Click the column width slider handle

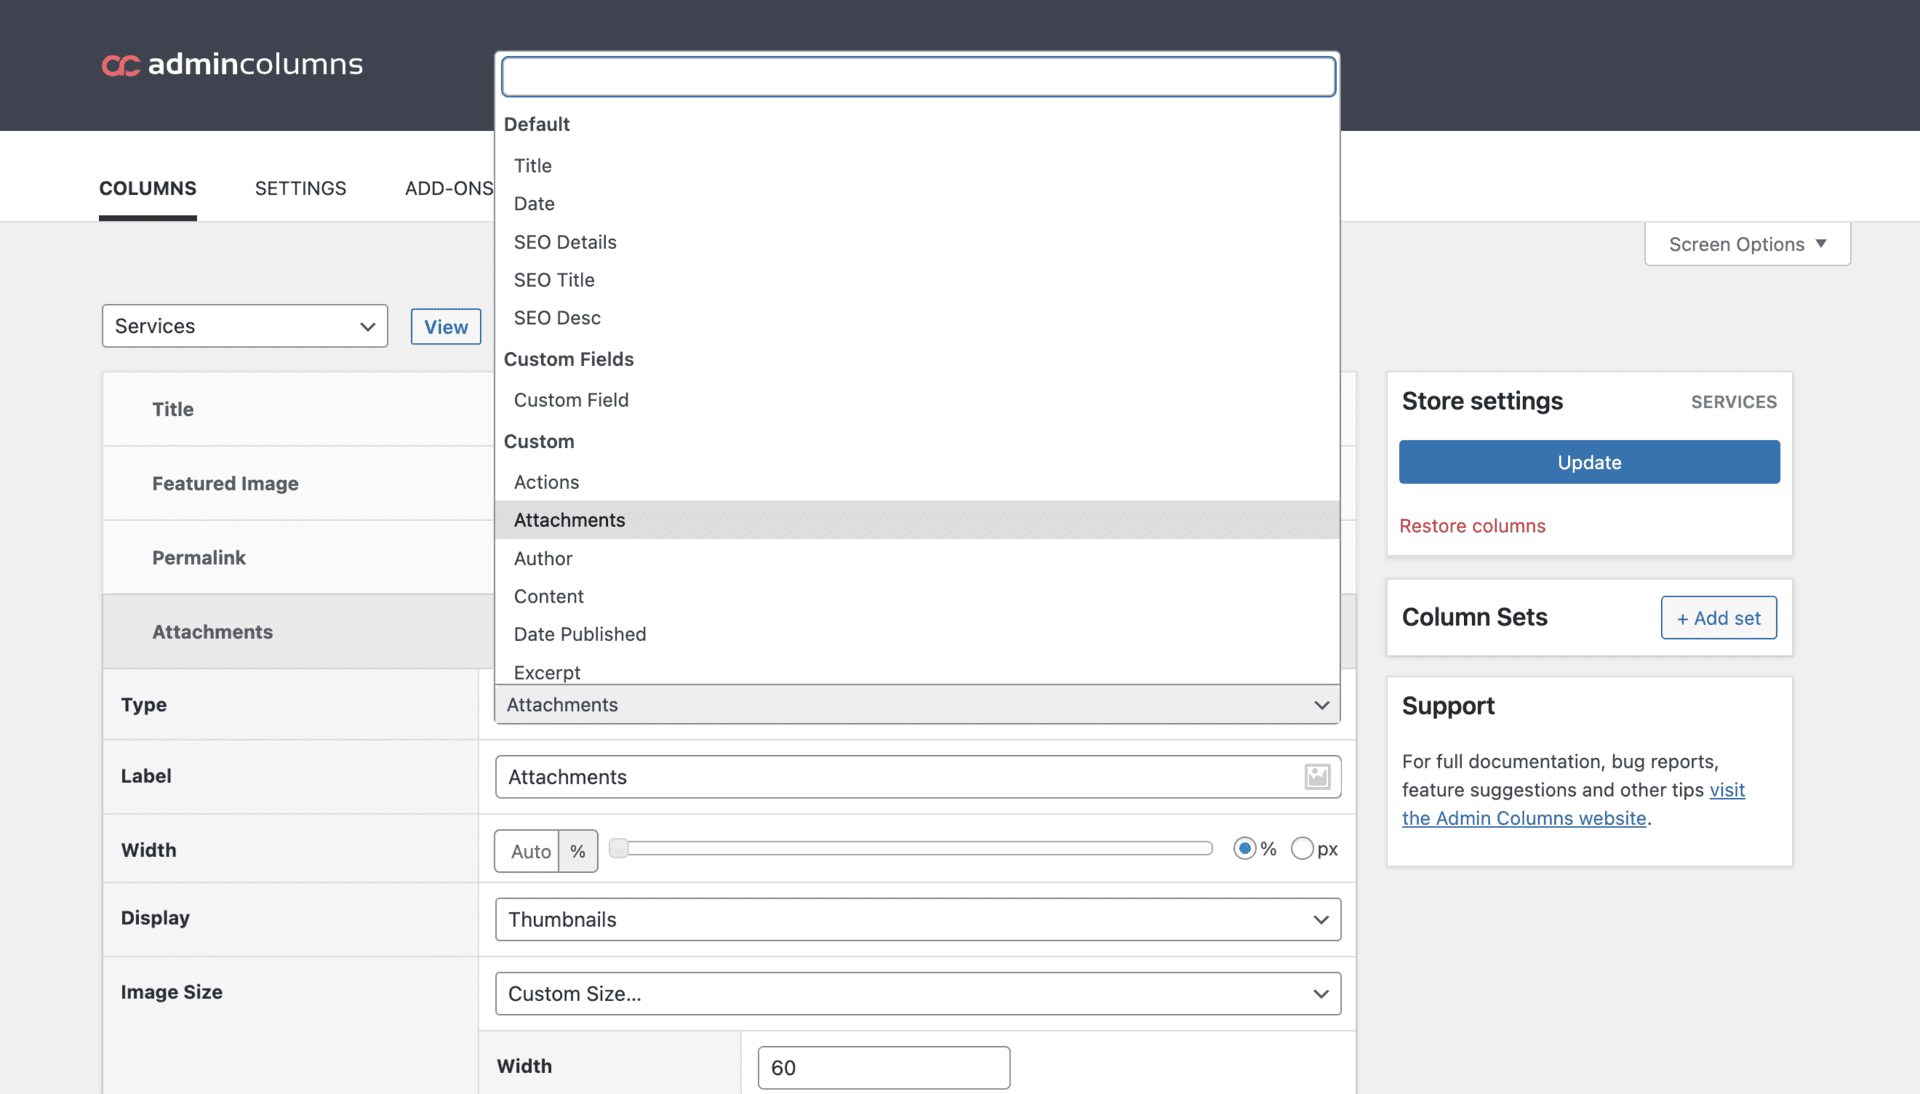click(619, 849)
